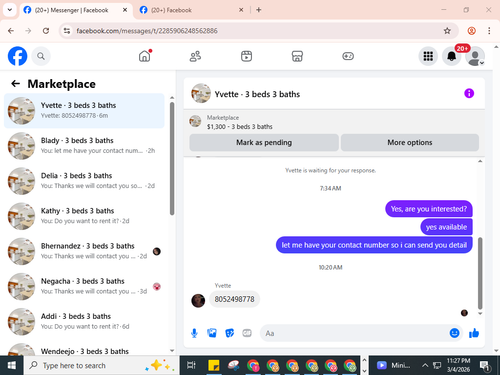The height and width of the screenshot is (375, 500).
Task: Open the Addi - 3 beds 3 baths conversation
Action: click(x=84, y=322)
